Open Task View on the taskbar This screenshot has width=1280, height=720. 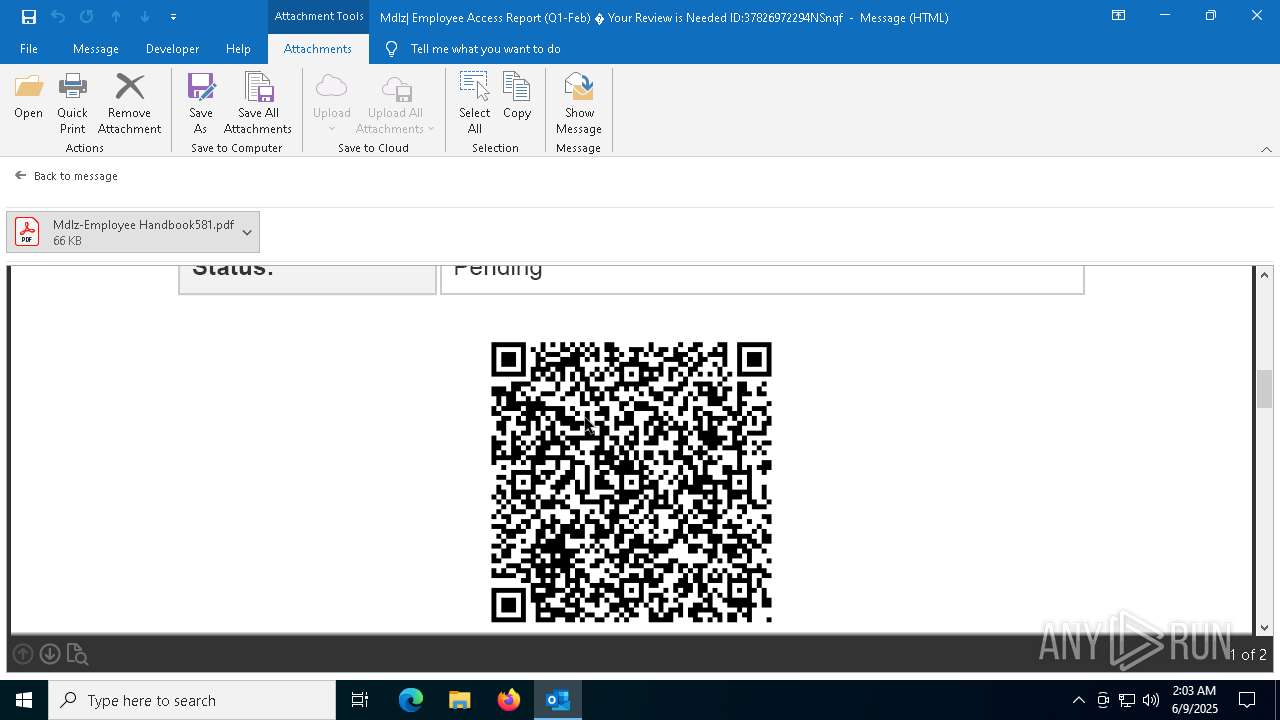tap(360, 700)
